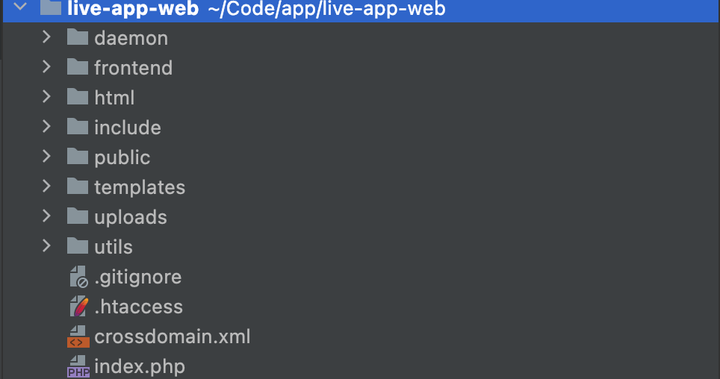Screen dimensions: 720x379
Task: Click the templates folder icon
Action: [77, 187]
